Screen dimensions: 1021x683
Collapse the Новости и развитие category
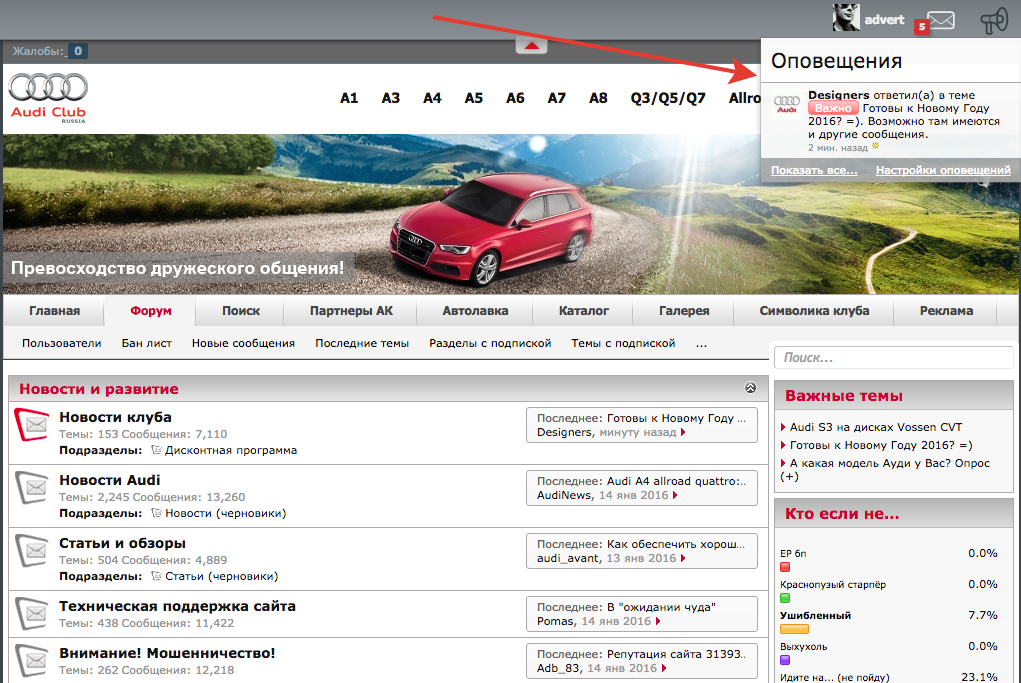click(x=750, y=387)
